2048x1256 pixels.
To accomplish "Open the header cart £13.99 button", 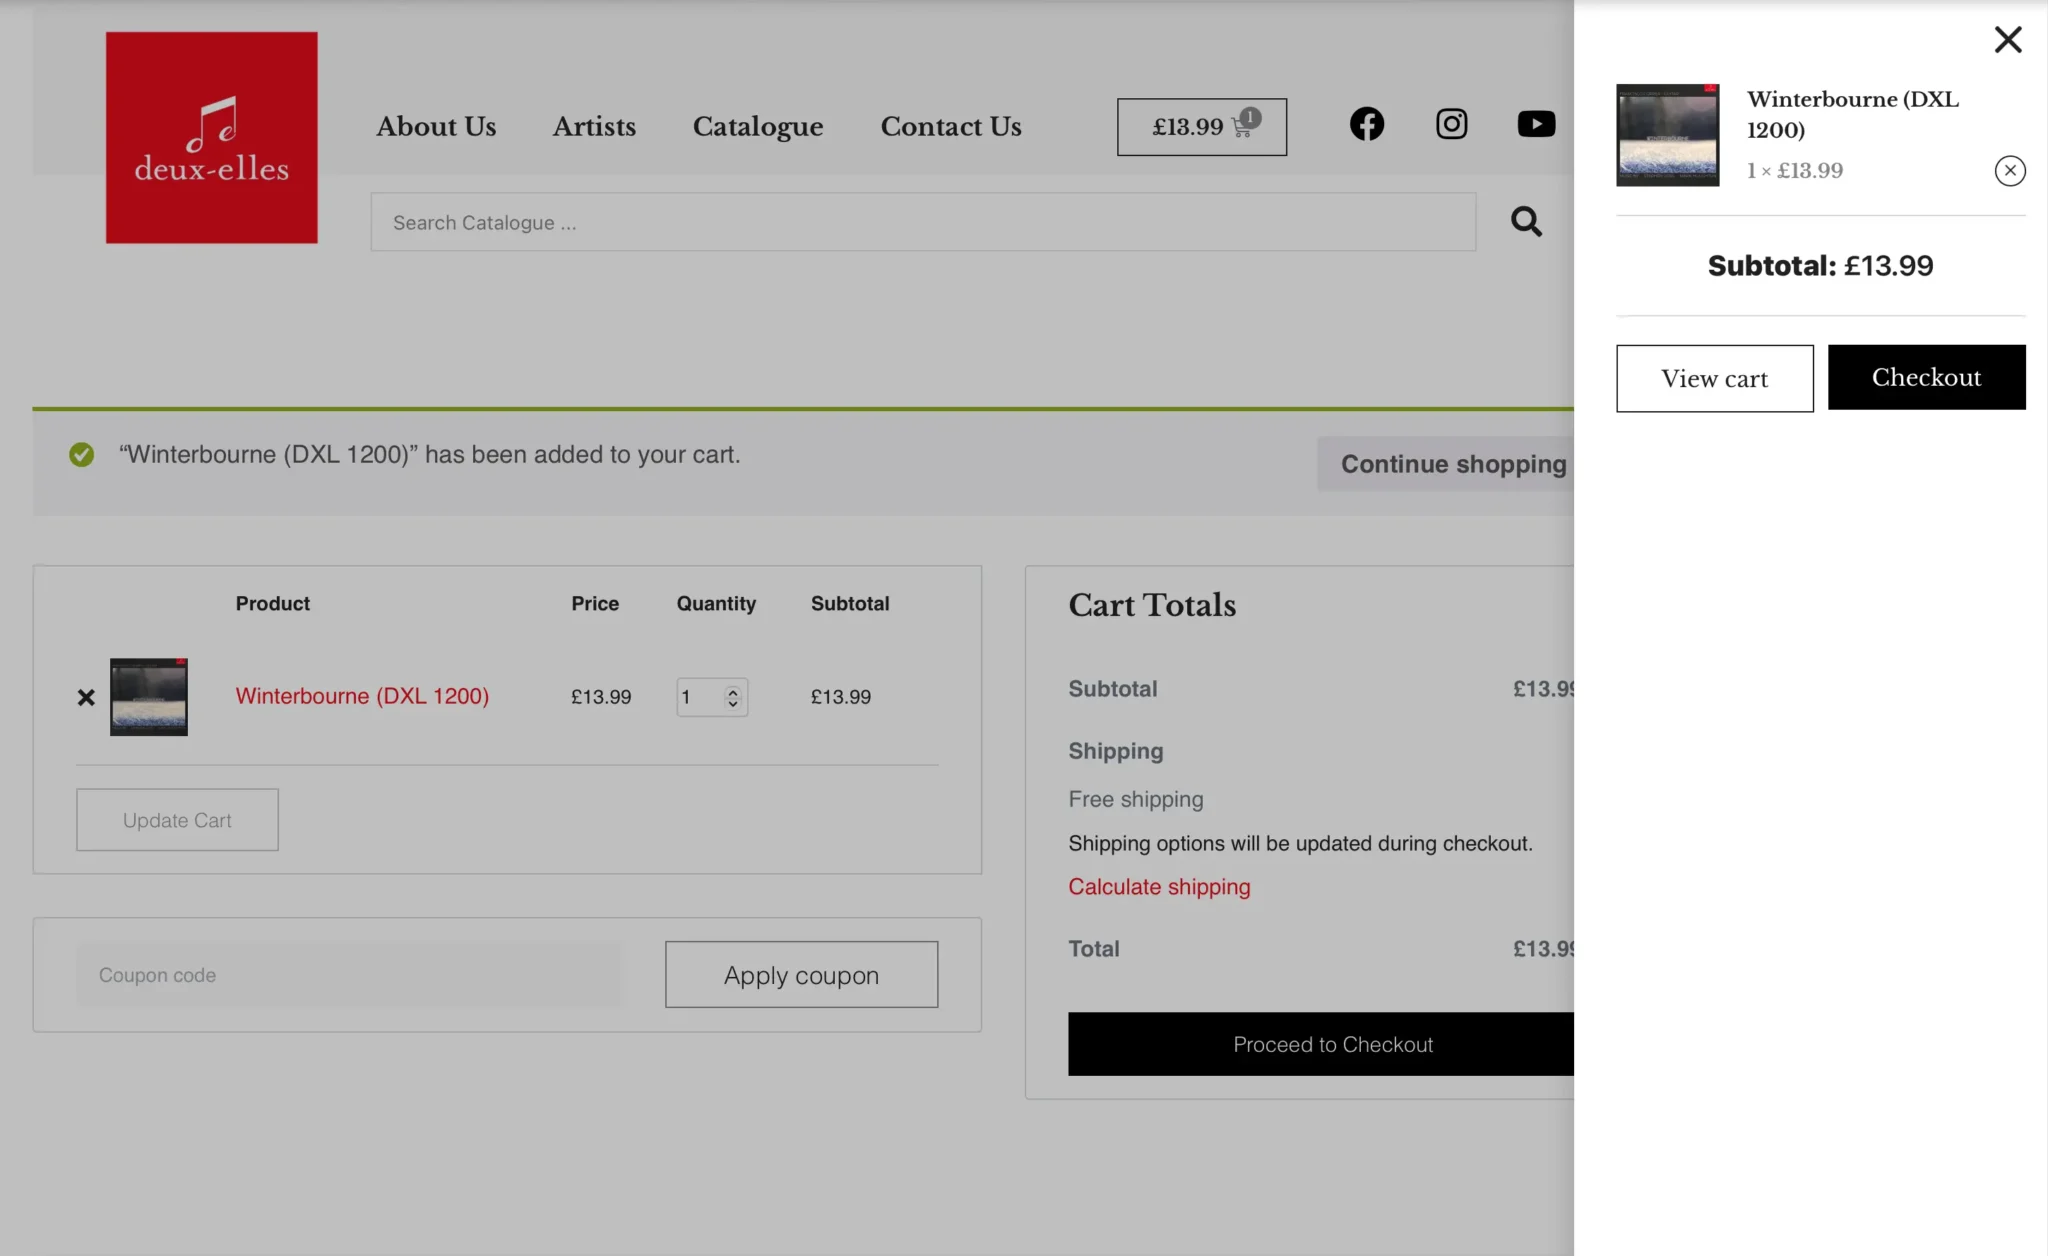I will [1202, 127].
